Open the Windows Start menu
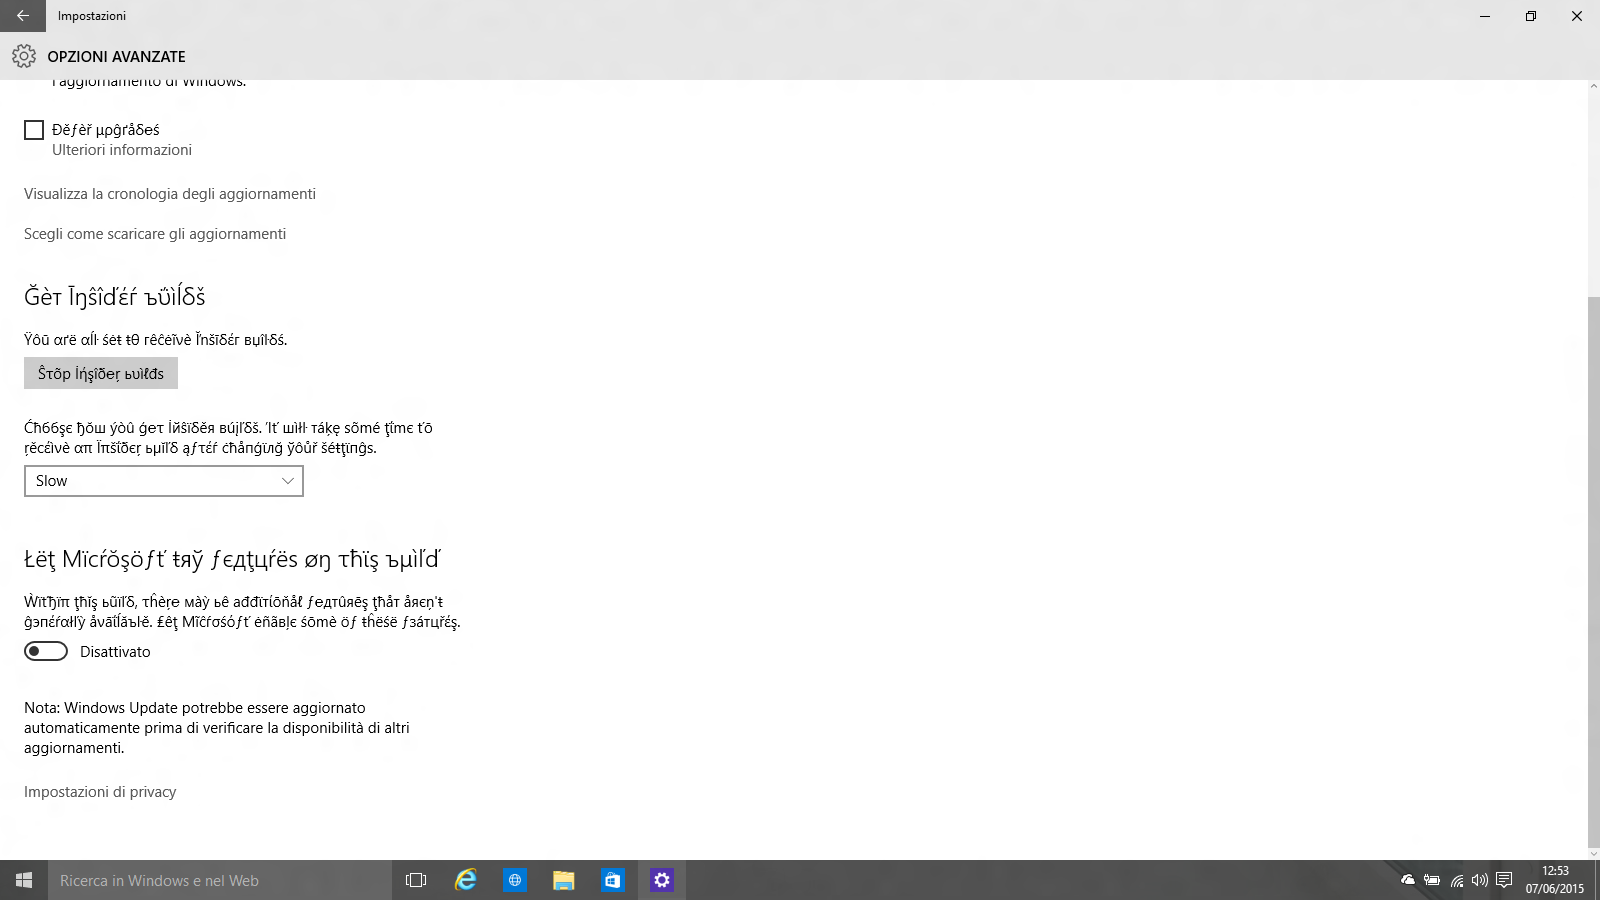1600x900 pixels. (24, 880)
